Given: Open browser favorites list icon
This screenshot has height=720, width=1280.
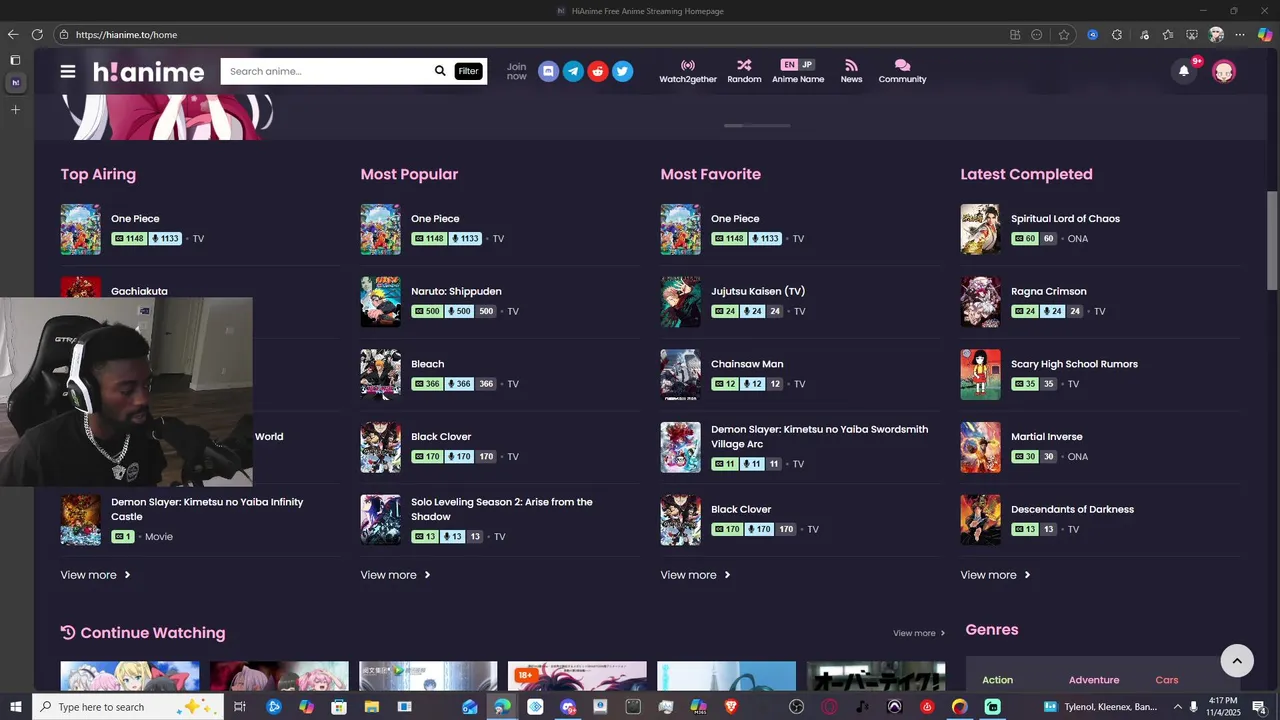Looking at the screenshot, I should point(1168,34).
